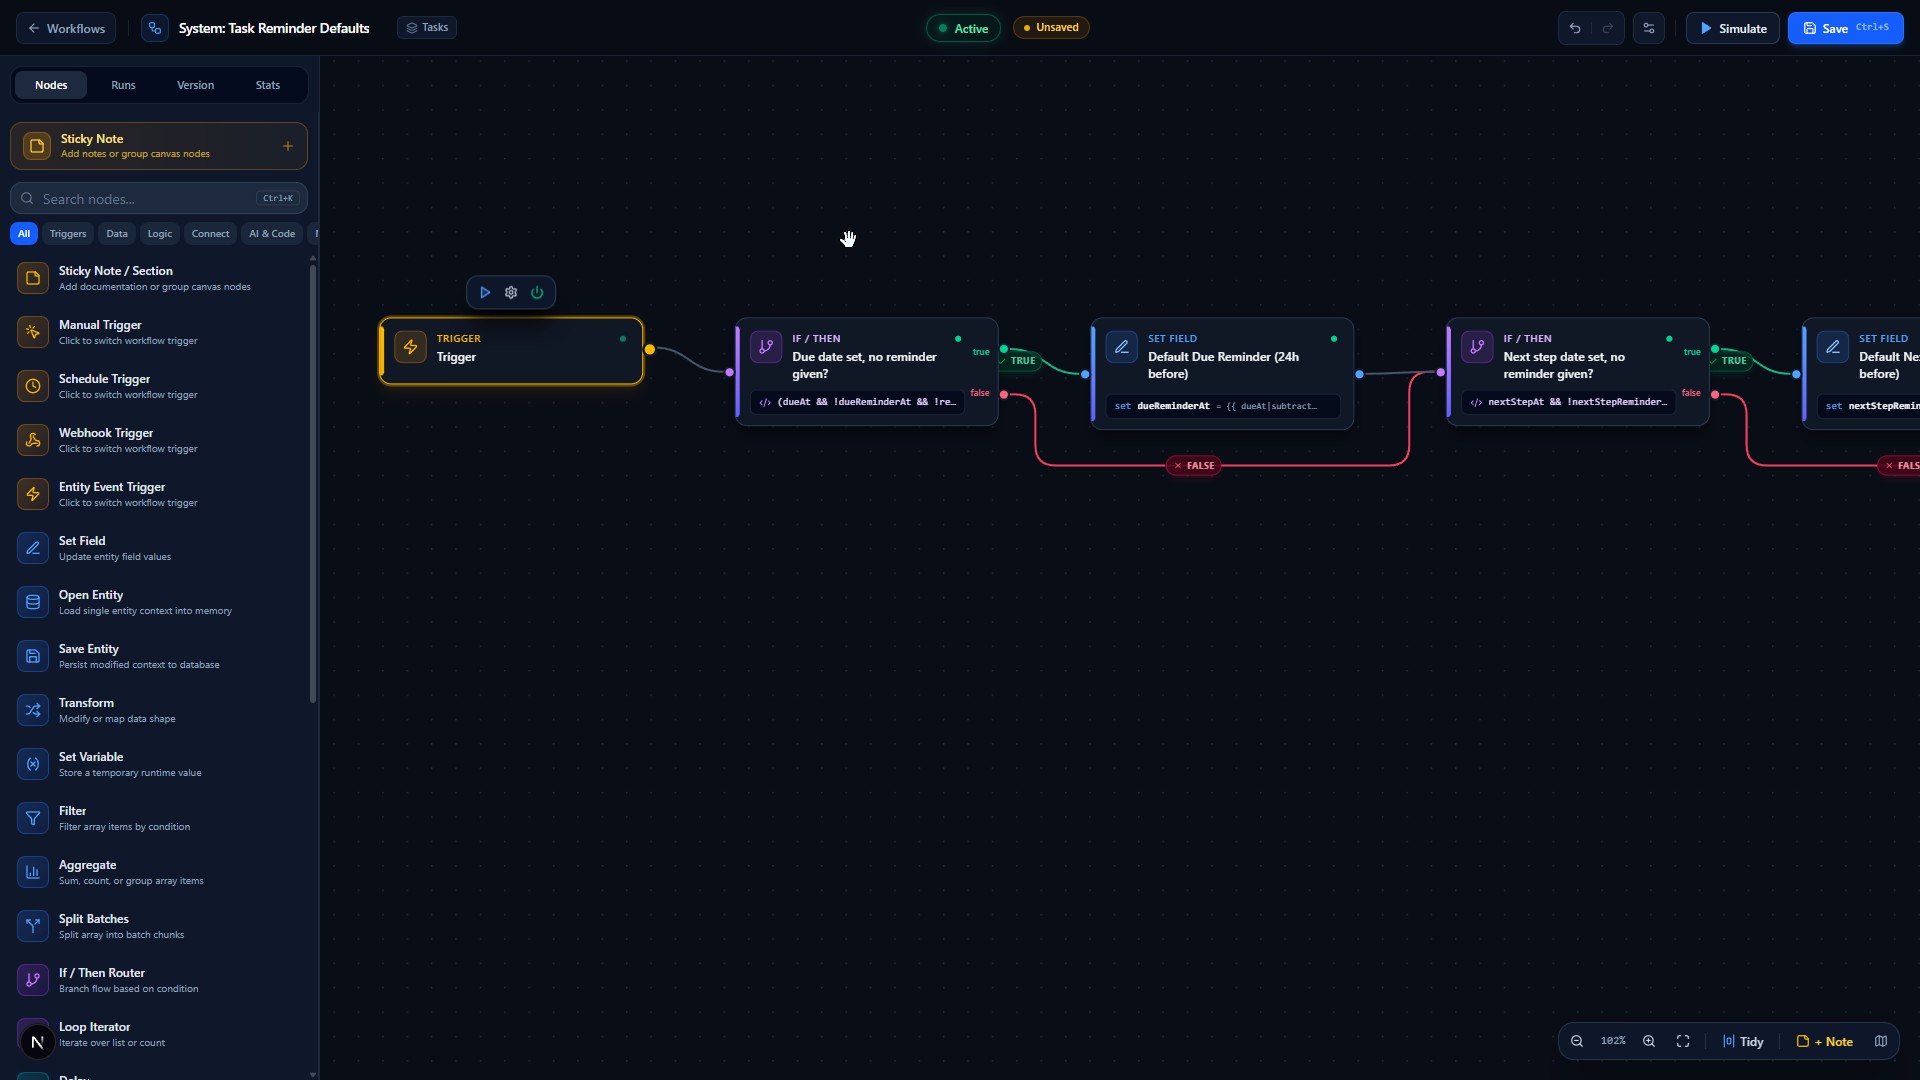Switch to the Runs tab

coord(123,85)
